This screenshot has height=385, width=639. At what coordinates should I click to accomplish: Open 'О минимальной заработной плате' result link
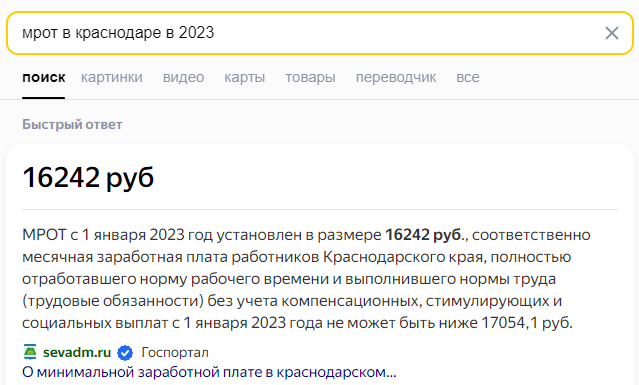pos(209,372)
